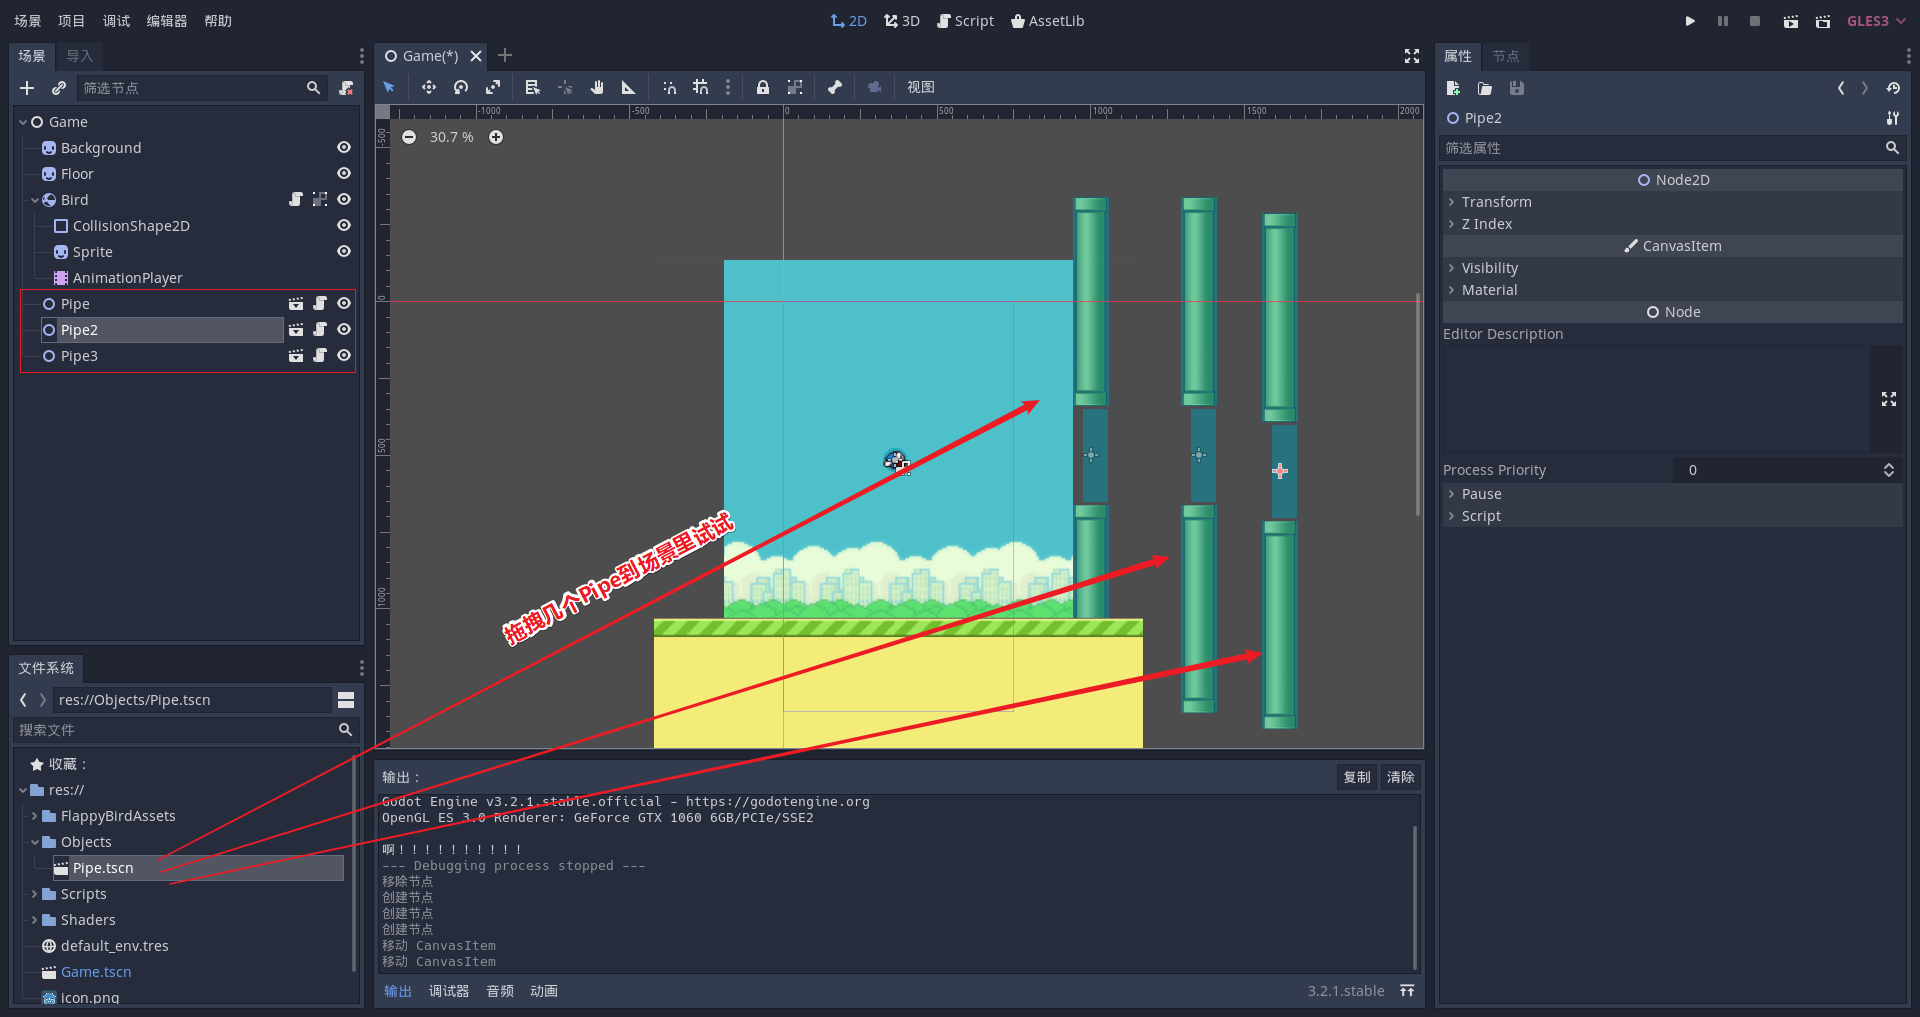Image resolution: width=1920 pixels, height=1017 pixels.
Task: Expand the FlappyBirdAssets folder
Action: pyautogui.click(x=35, y=816)
